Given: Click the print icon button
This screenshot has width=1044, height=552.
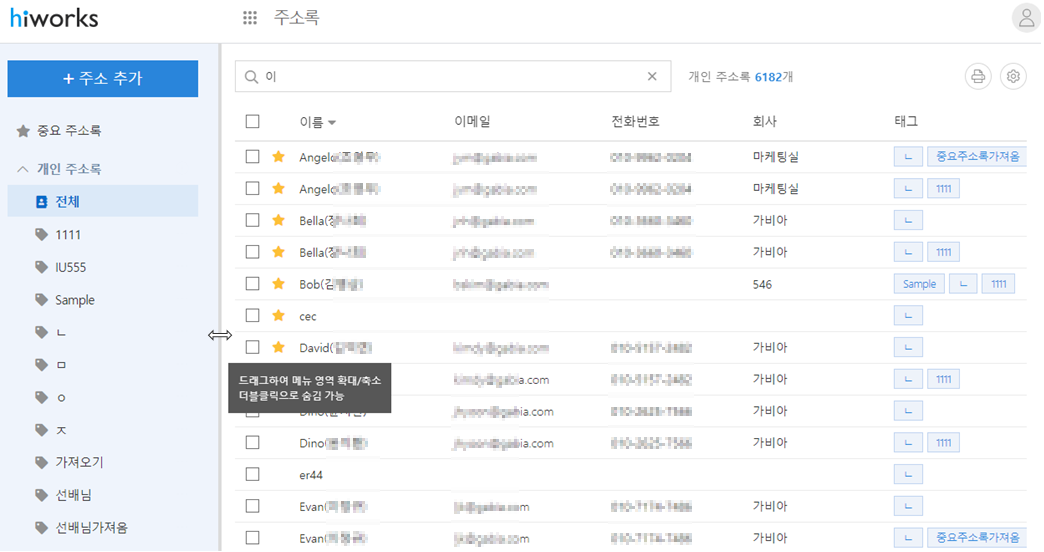Looking at the screenshot, I should tap(977, 76).
